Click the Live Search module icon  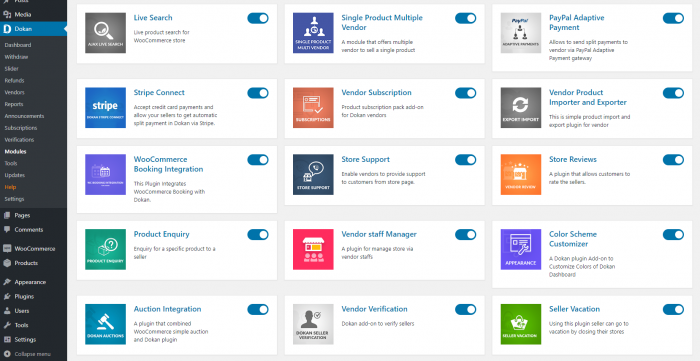point(105,33)
